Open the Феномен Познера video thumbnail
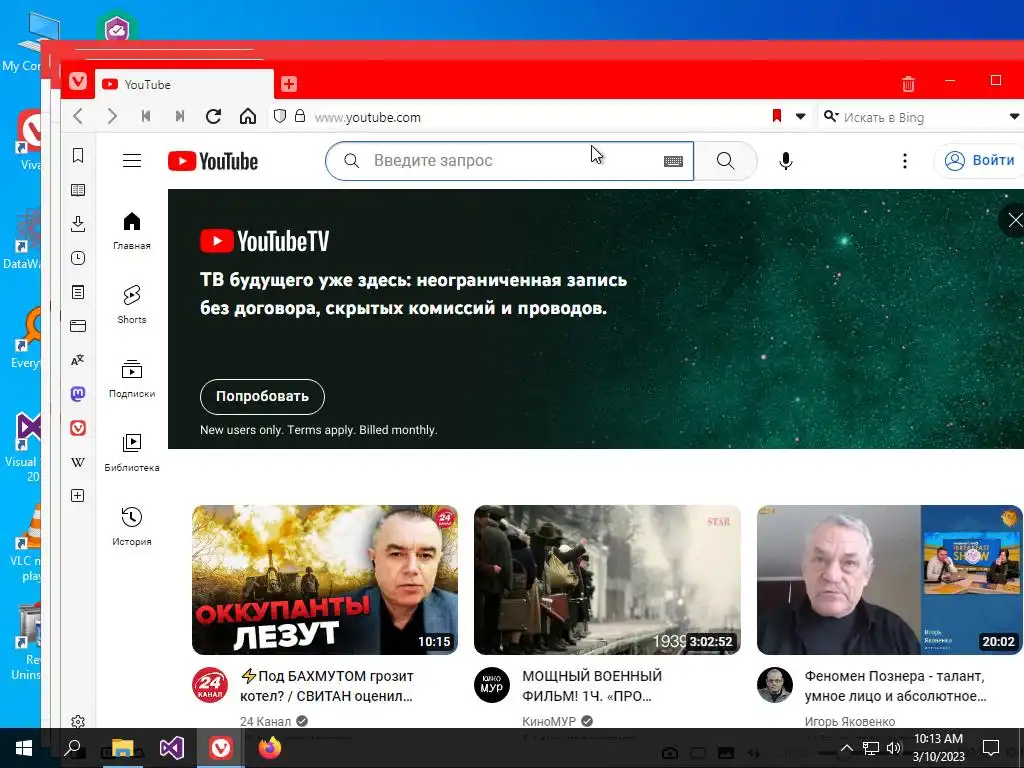The height and width of the screenshot is (768, 1024). pos(889,580)
